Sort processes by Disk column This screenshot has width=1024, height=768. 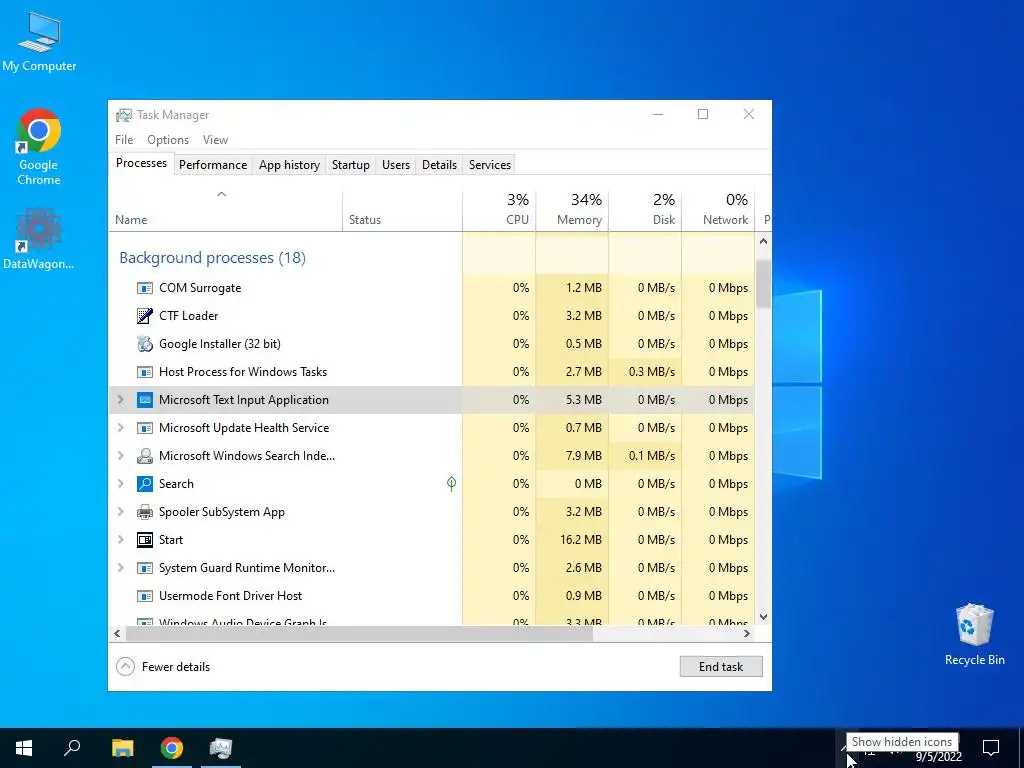tap(645, 210)
